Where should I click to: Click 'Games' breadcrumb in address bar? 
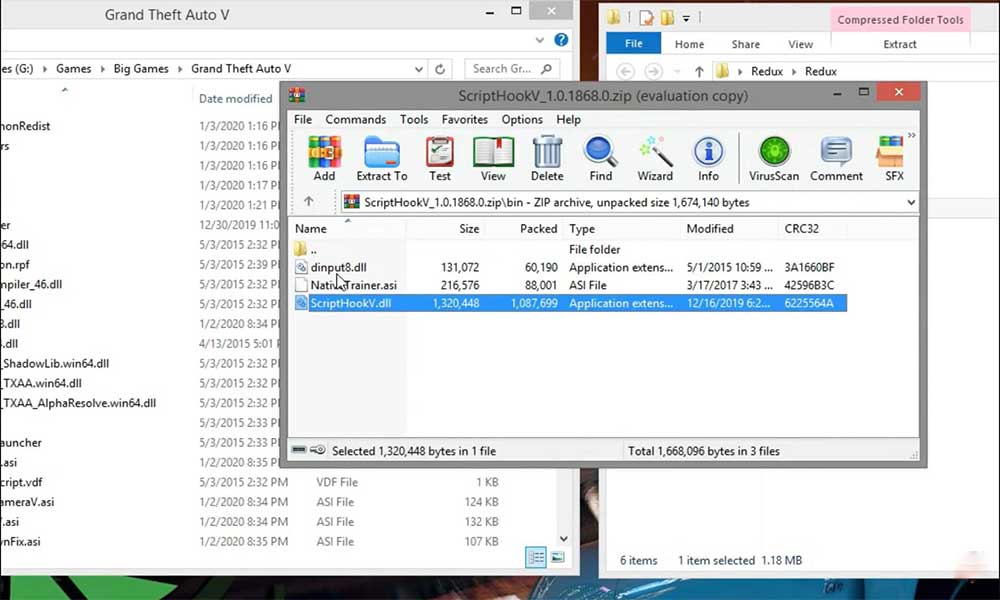point(73,68)
